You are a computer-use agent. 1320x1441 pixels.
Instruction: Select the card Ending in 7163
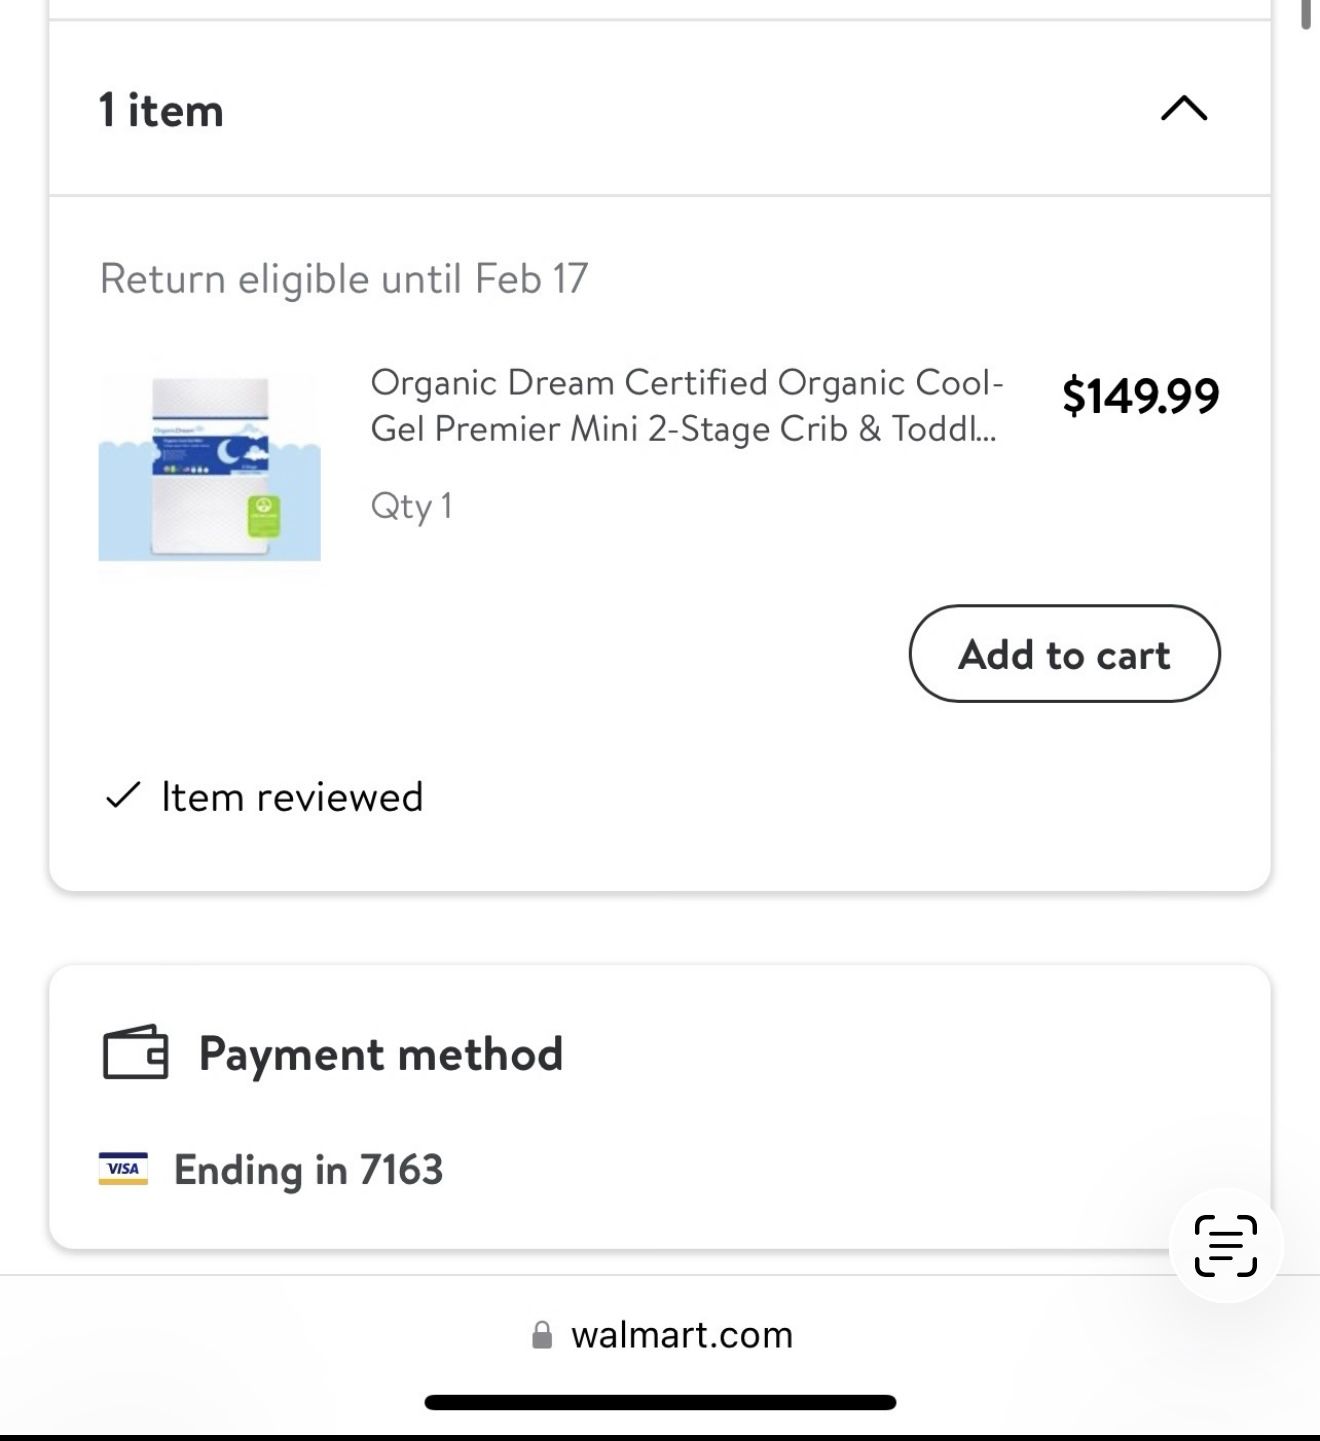[308, 1169]
